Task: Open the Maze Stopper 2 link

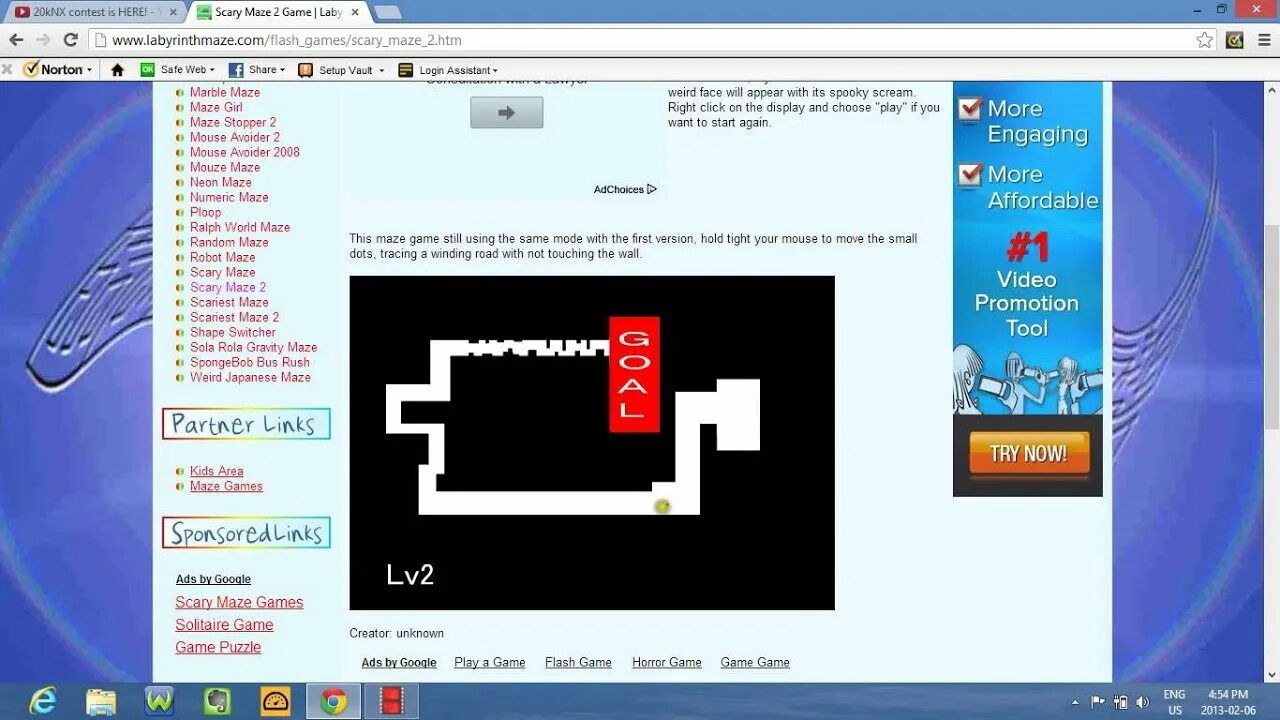Action: 233,122
